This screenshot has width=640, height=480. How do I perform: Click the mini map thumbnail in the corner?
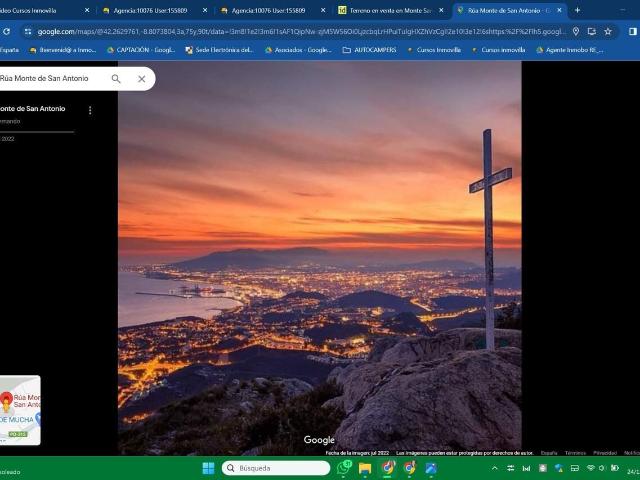20,410
